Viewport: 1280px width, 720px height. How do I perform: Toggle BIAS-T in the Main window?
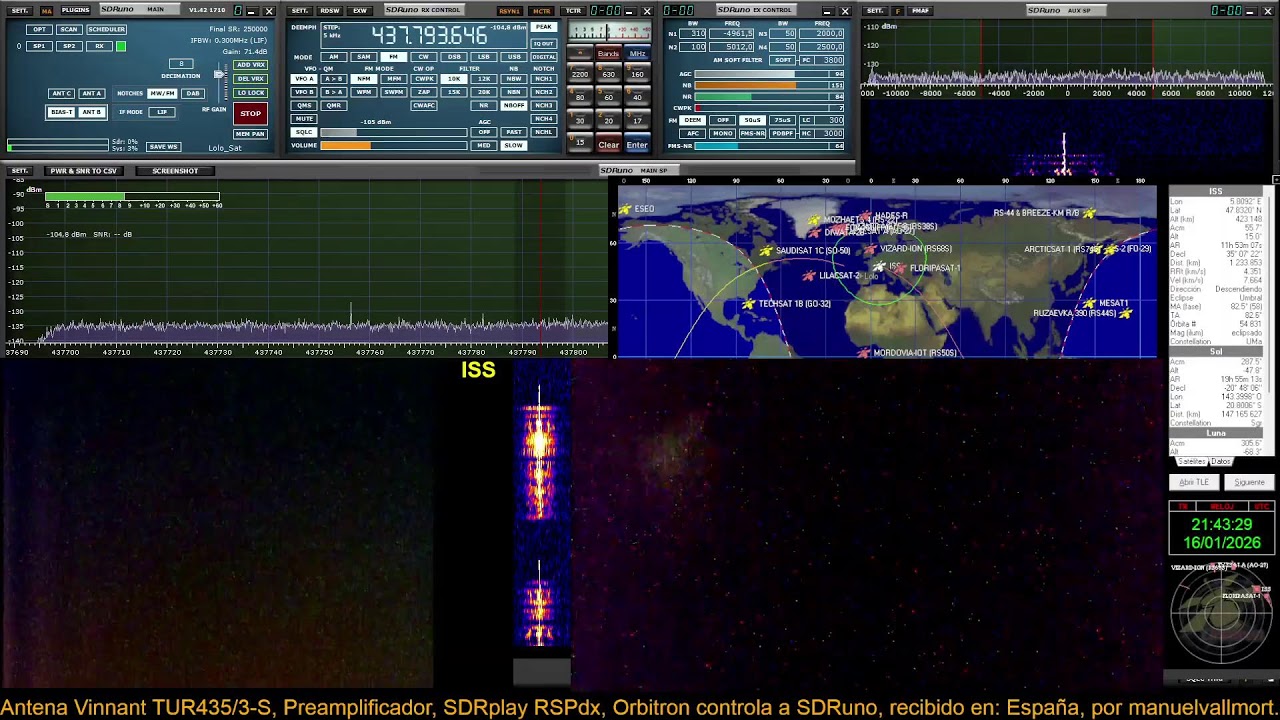coord(61,112)
